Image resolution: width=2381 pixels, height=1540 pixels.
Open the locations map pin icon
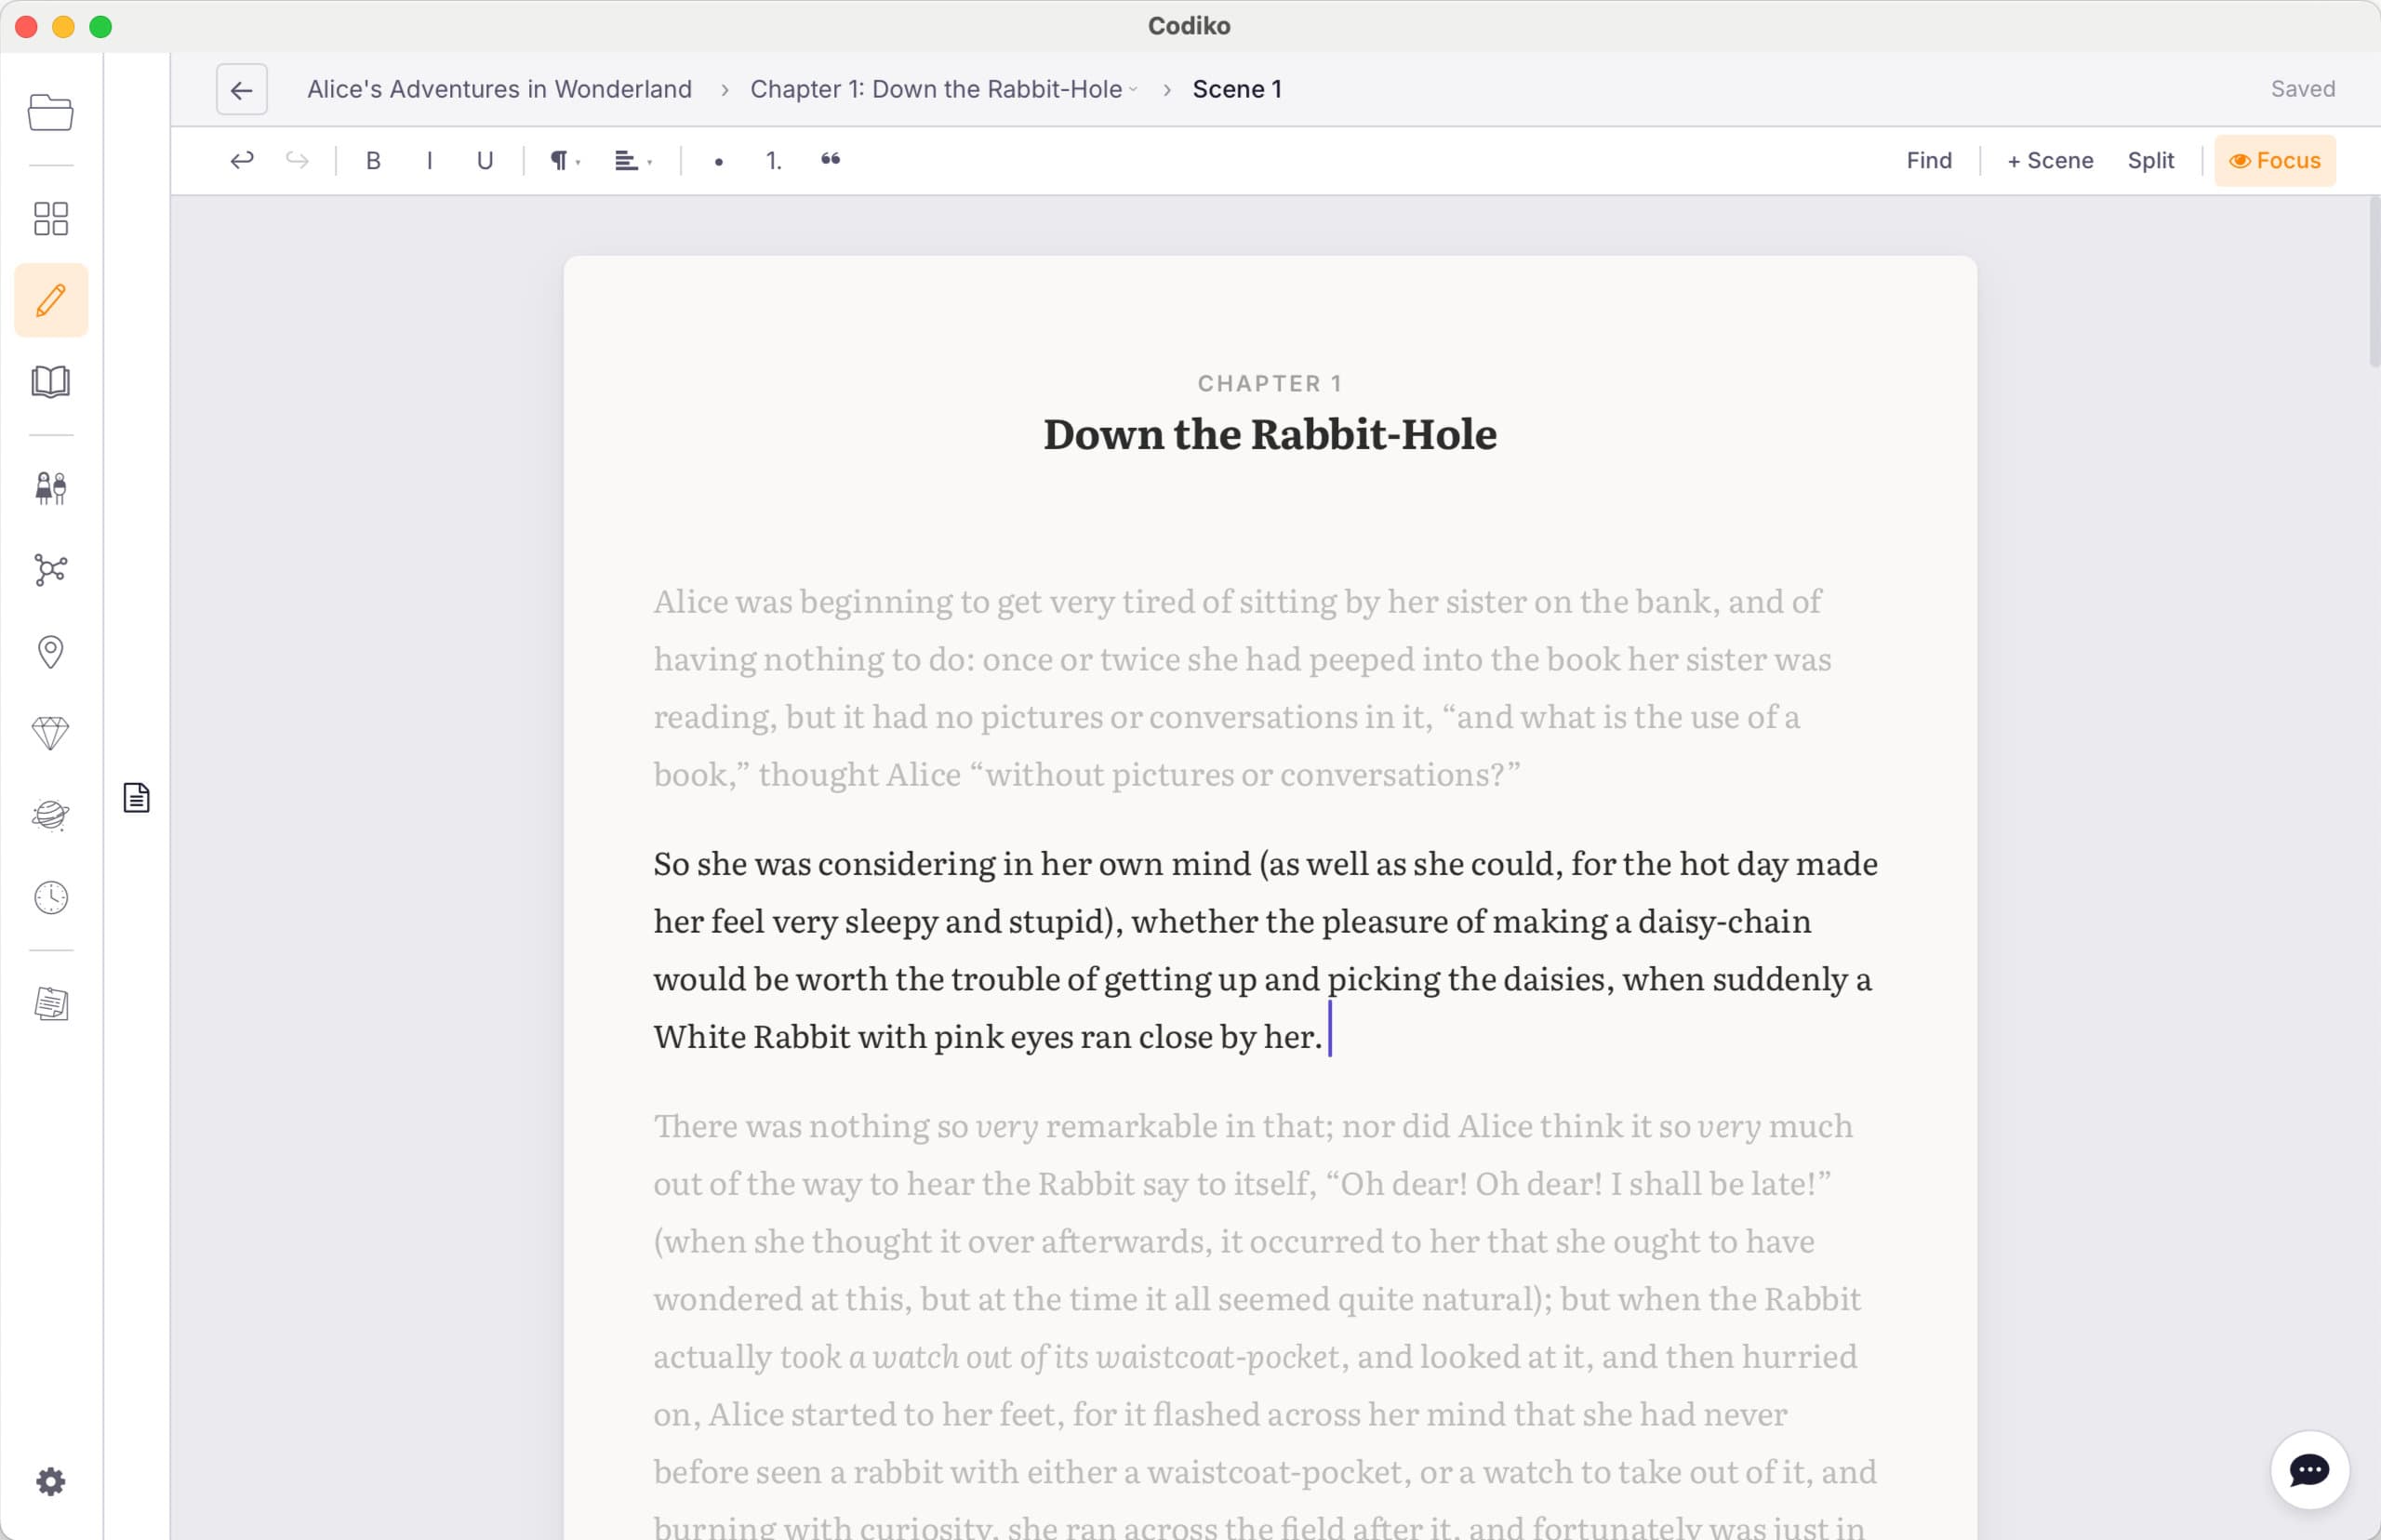50,652
